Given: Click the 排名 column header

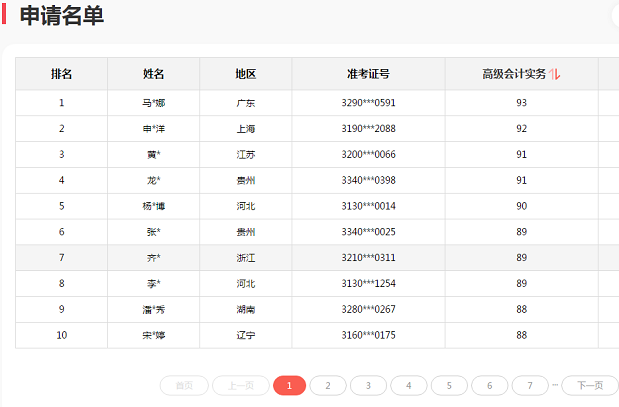Looking at the screenshot, I should pos(62,74).
